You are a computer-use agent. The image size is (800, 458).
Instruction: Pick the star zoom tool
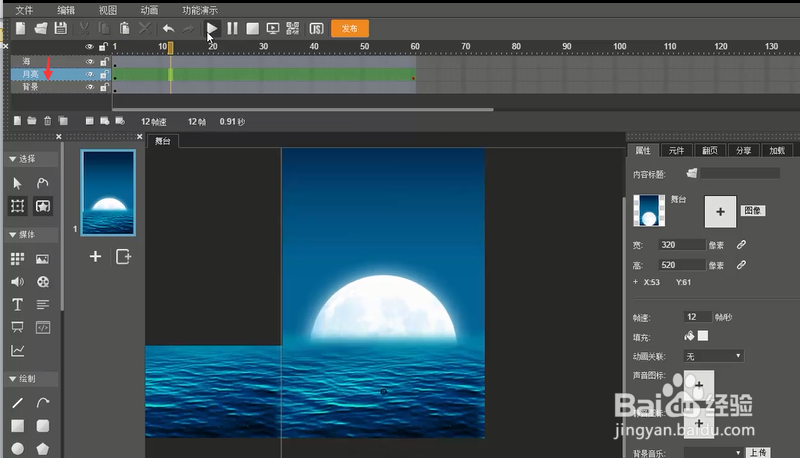tap(43, 206)
